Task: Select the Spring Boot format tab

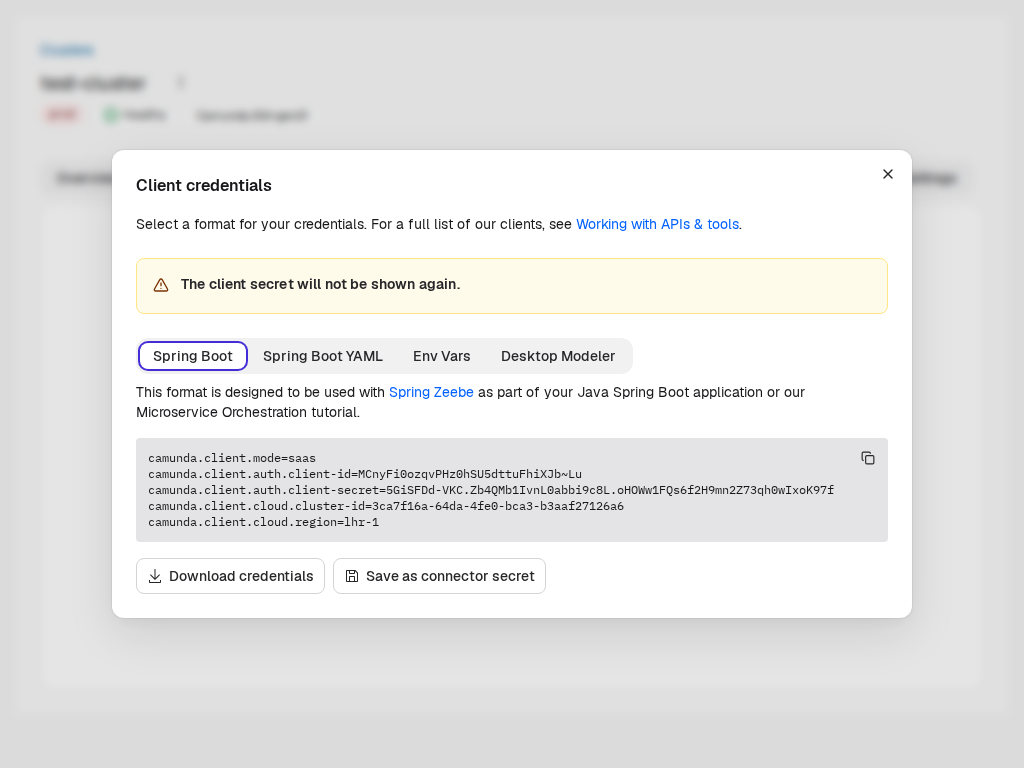Action: click(193, 356)
